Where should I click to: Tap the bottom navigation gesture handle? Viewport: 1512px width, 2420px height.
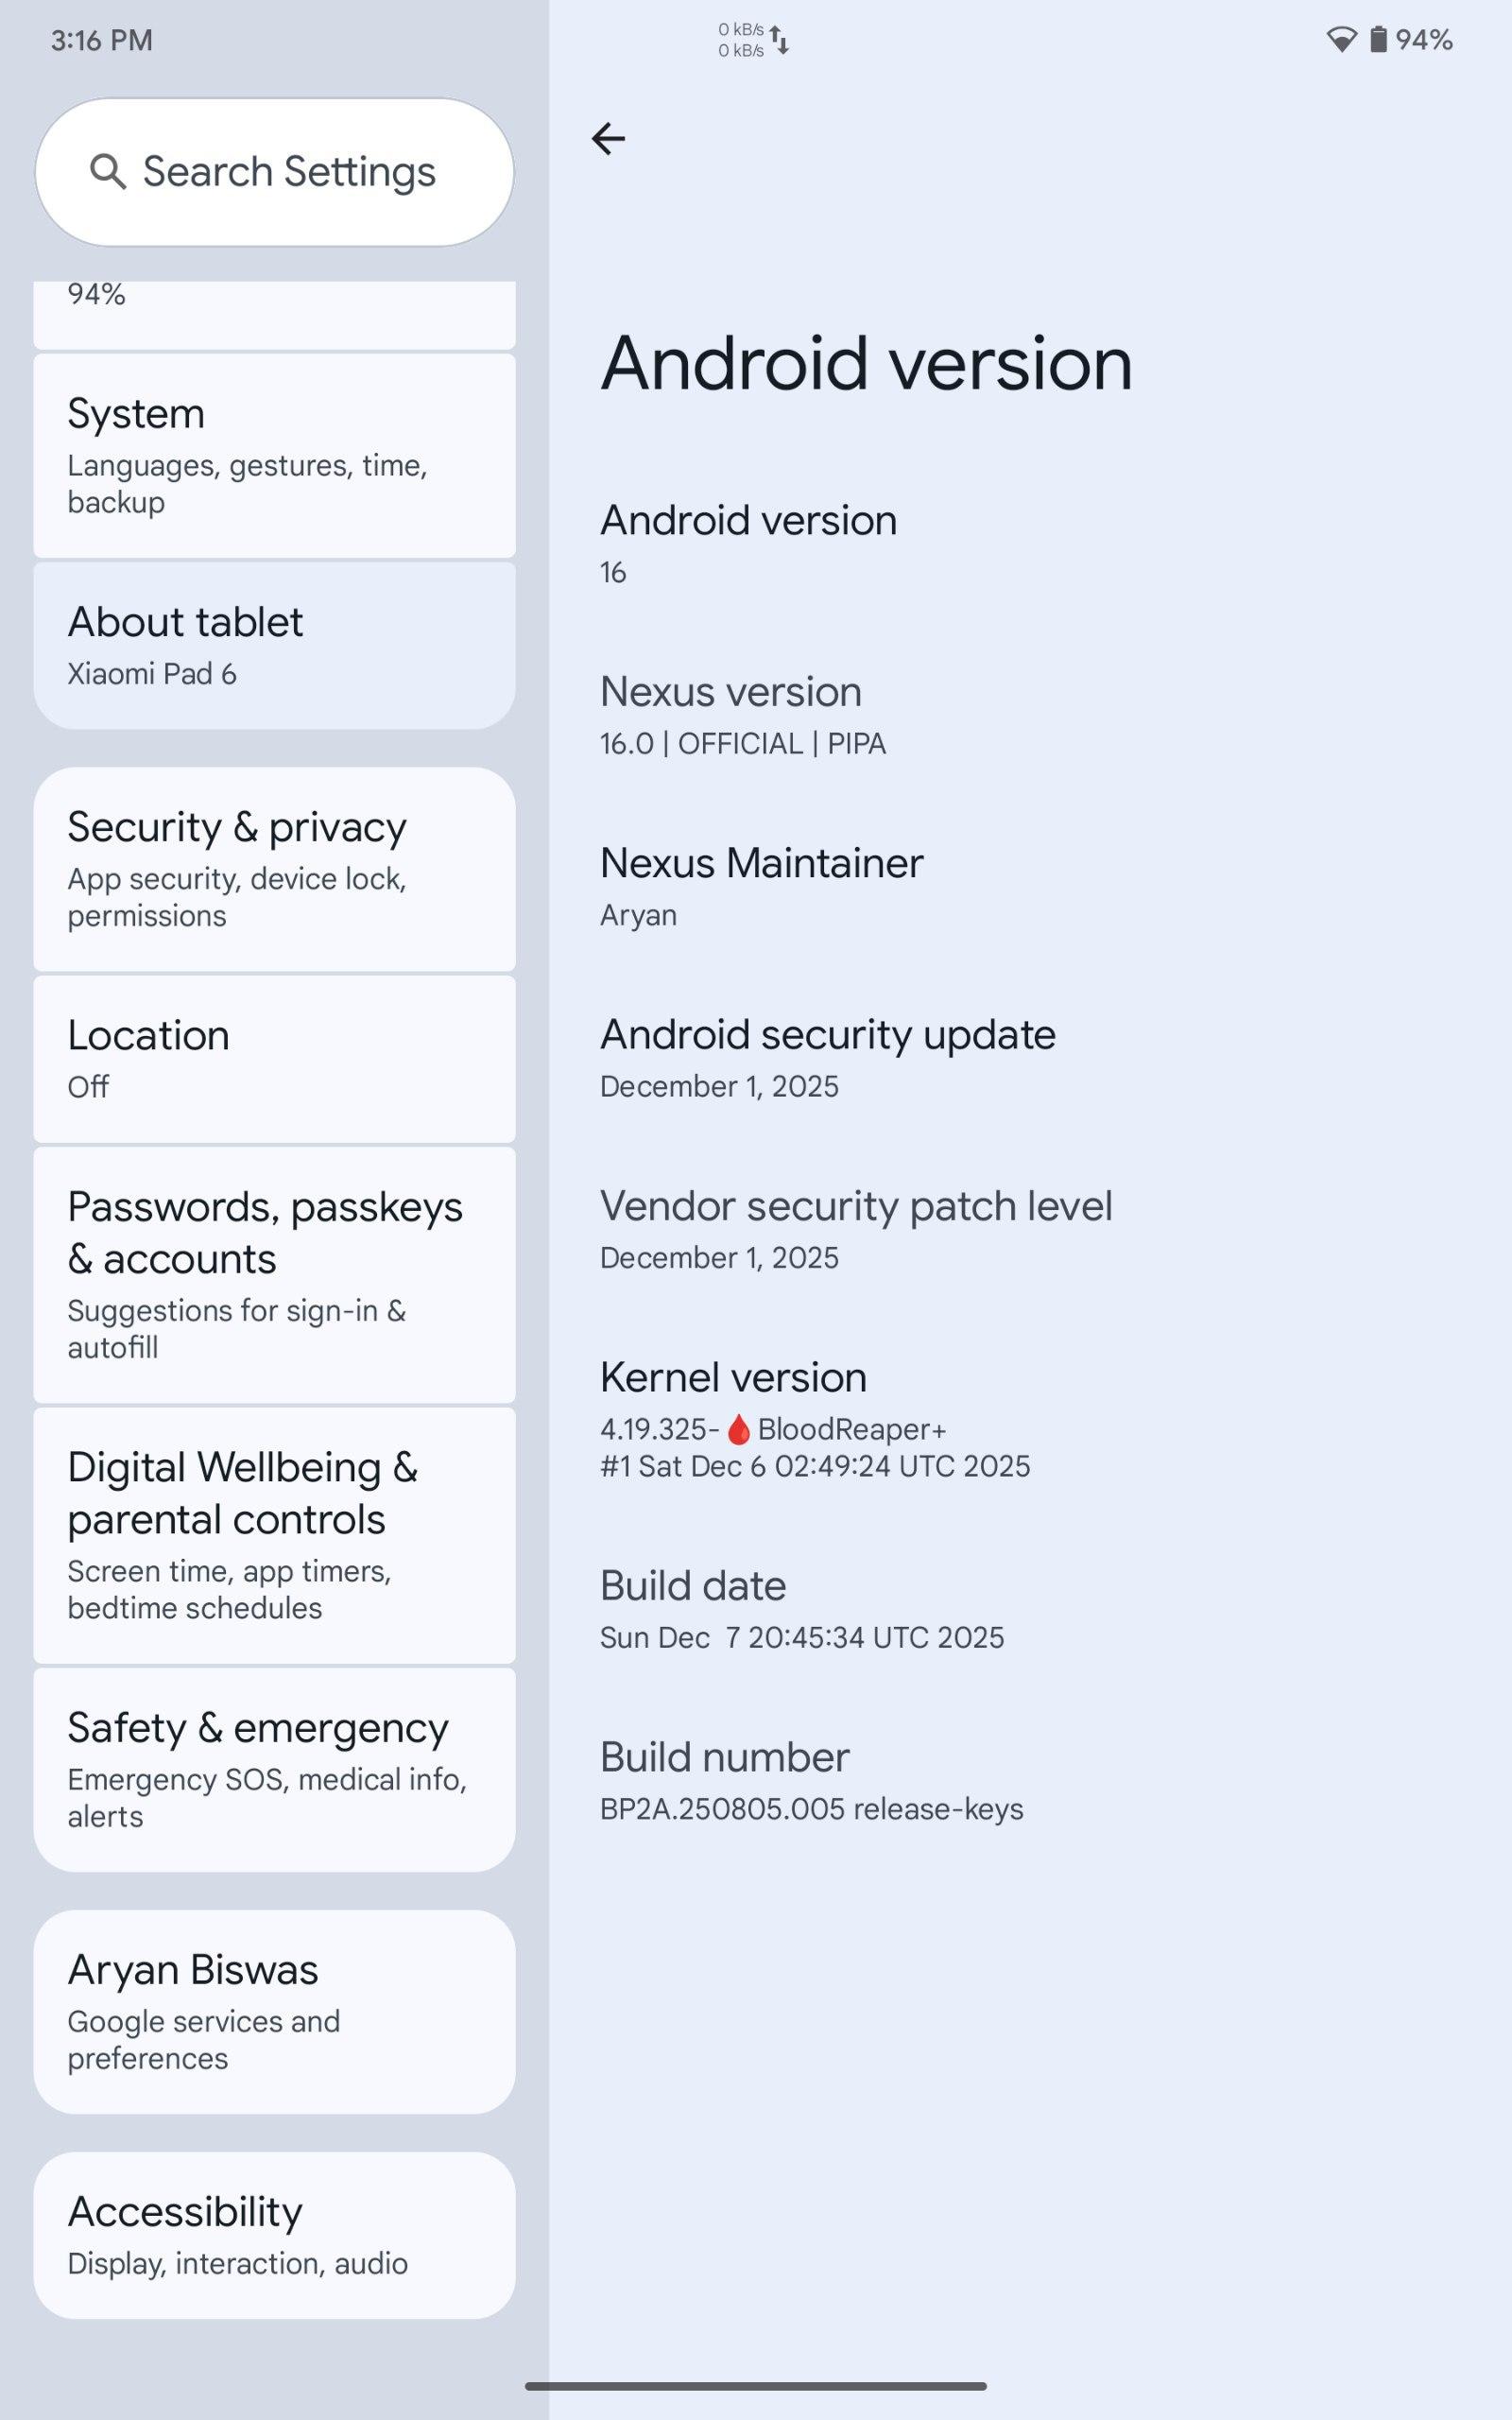click(x=756, y=2386)
